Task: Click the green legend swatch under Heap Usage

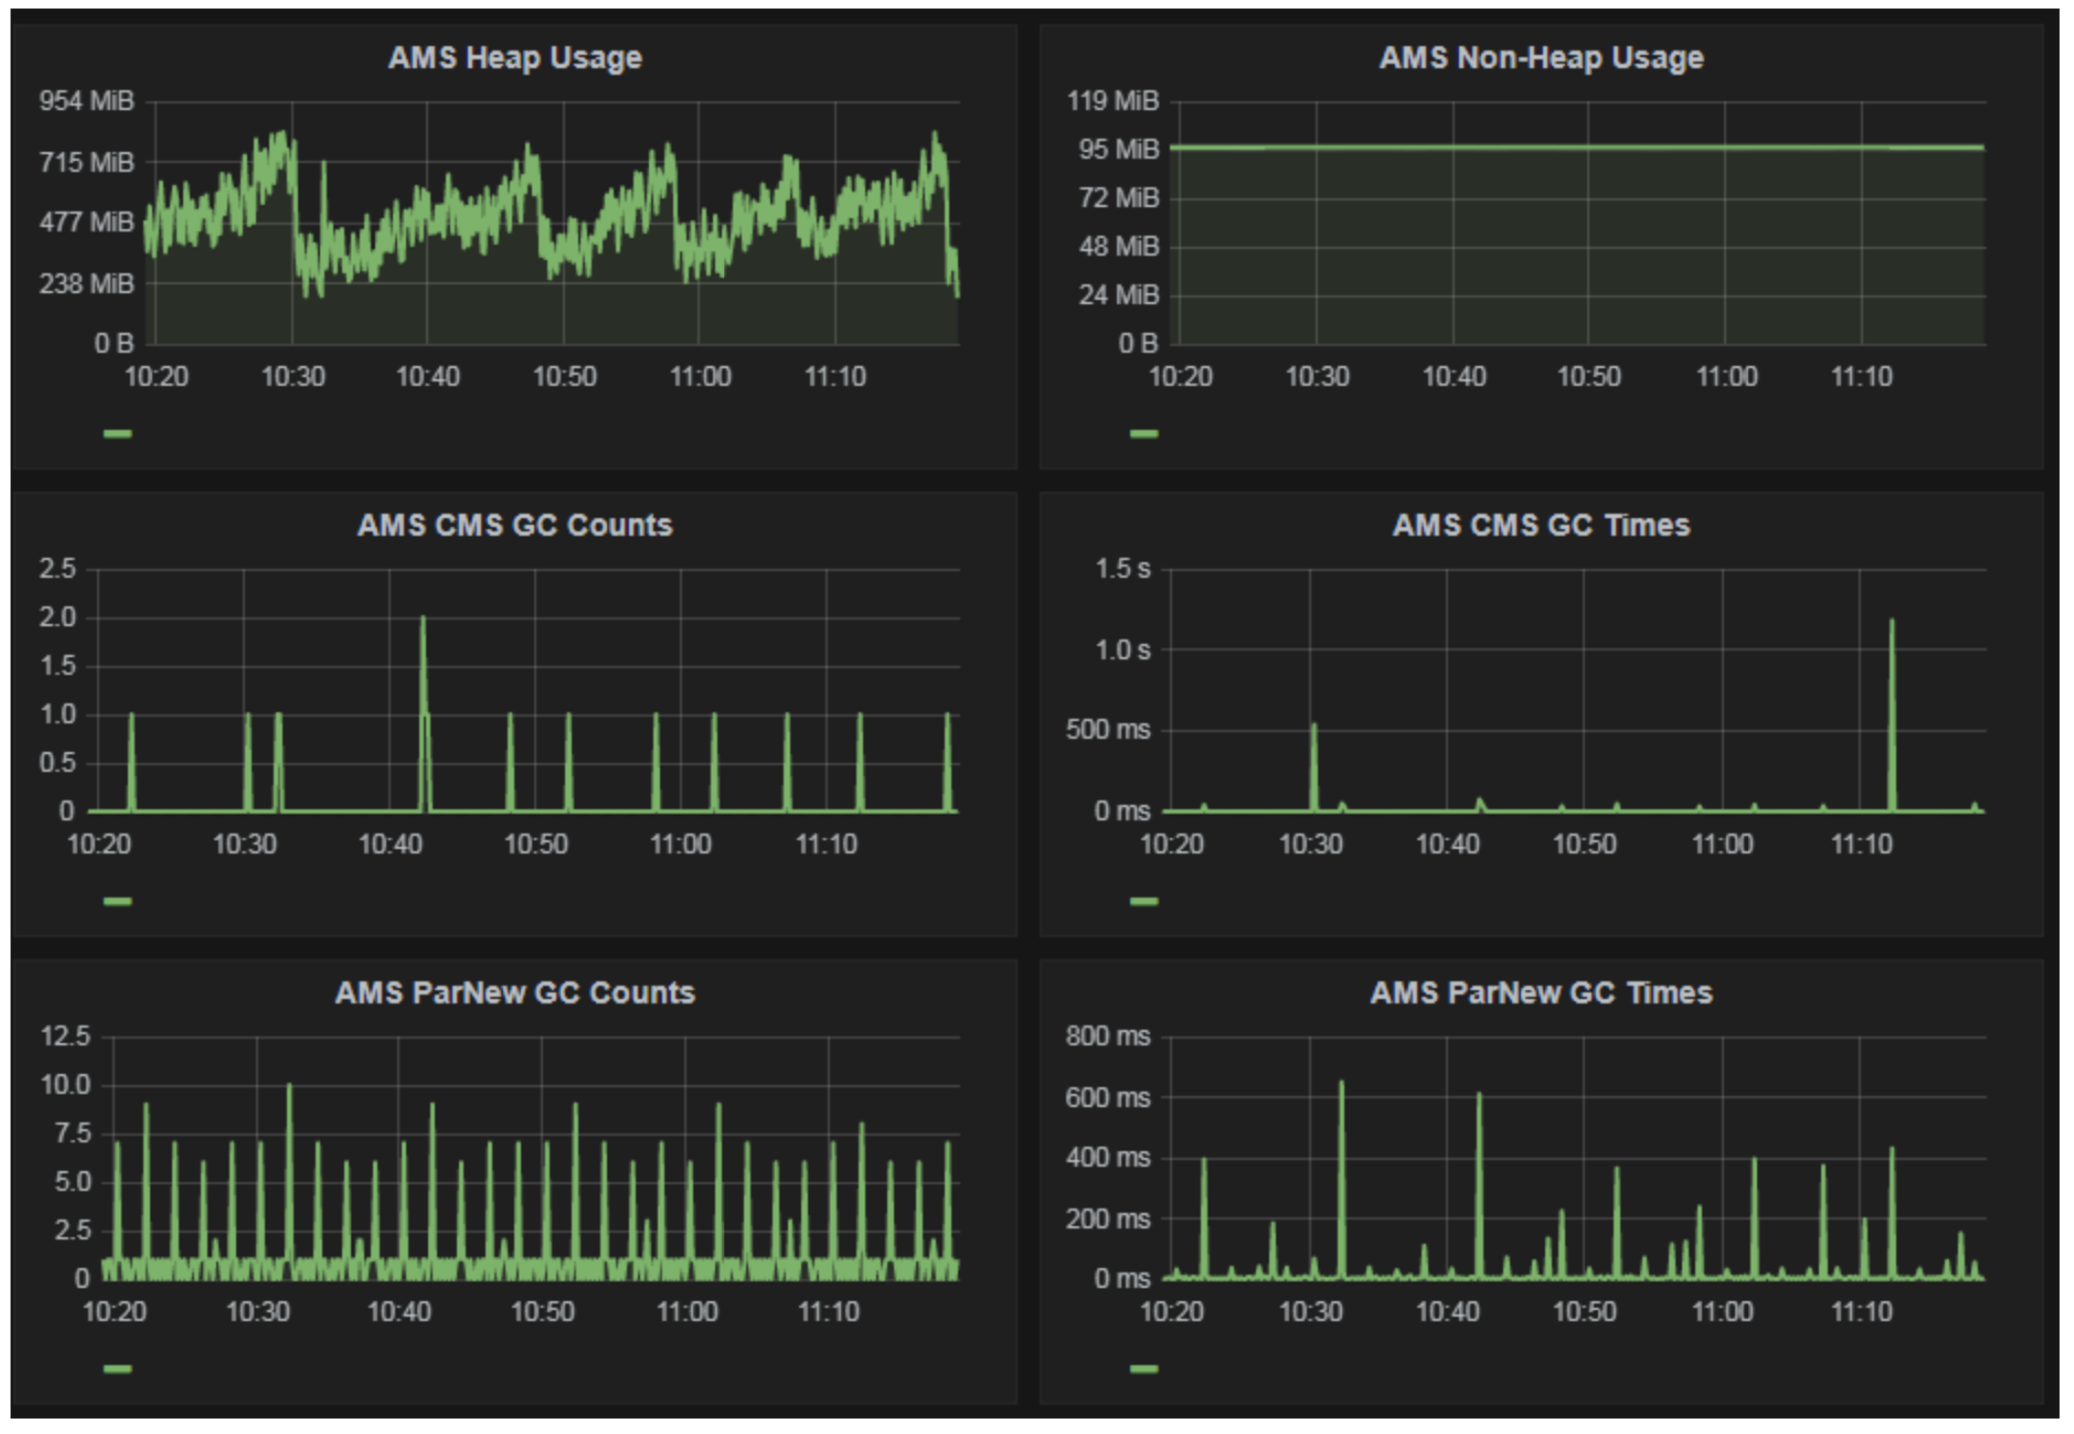Action: point(117,433)
